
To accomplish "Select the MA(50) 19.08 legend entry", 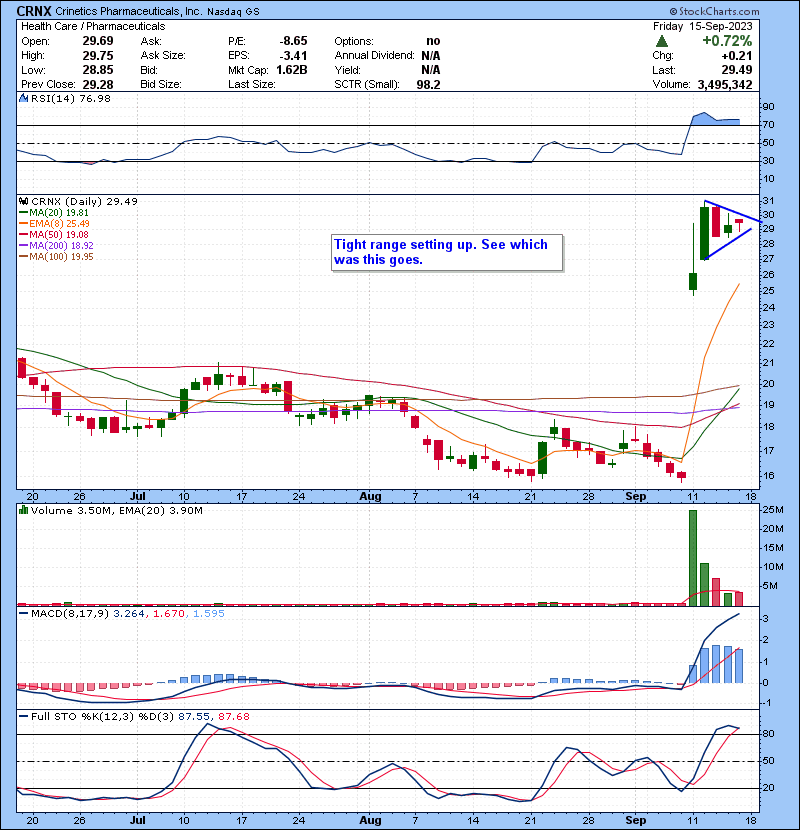I will (x=54, y=234).
